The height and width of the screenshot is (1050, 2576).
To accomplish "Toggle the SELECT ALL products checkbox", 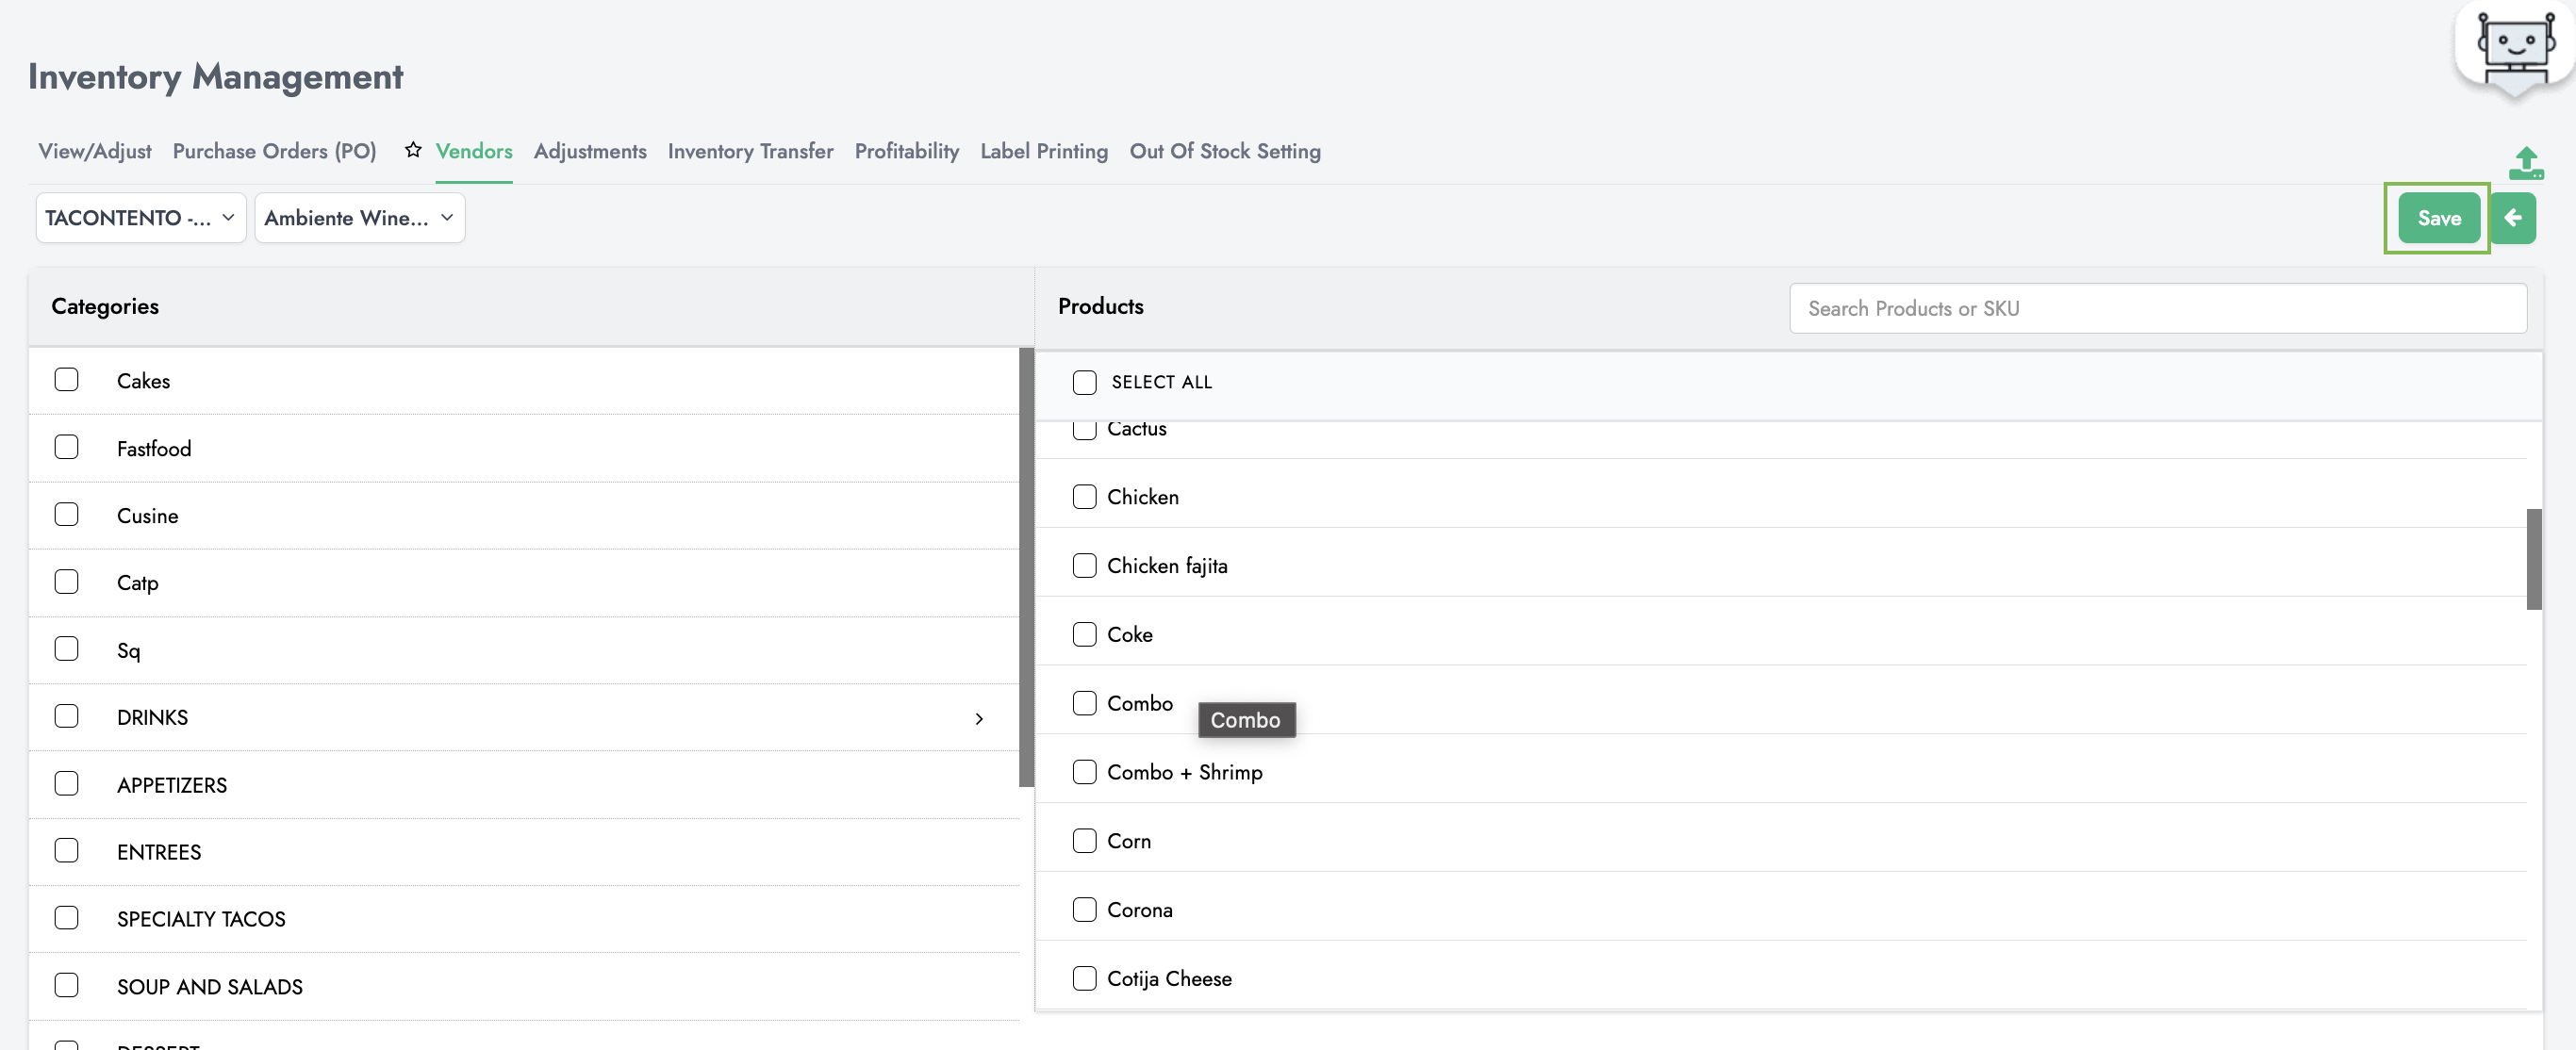I will (1085, 382).
